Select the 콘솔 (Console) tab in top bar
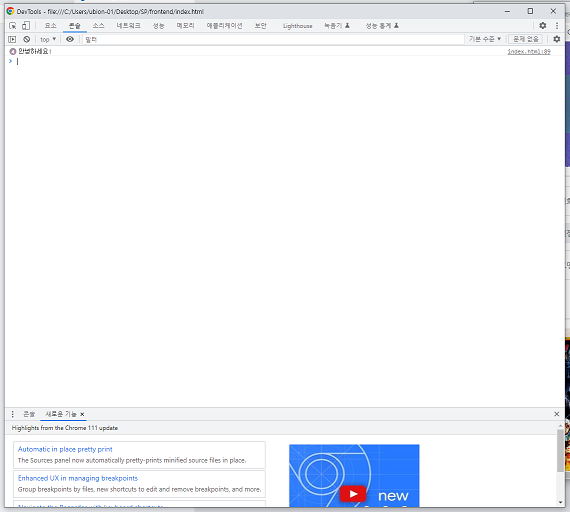Screen dimensions: 570x512 click(75, 26)
